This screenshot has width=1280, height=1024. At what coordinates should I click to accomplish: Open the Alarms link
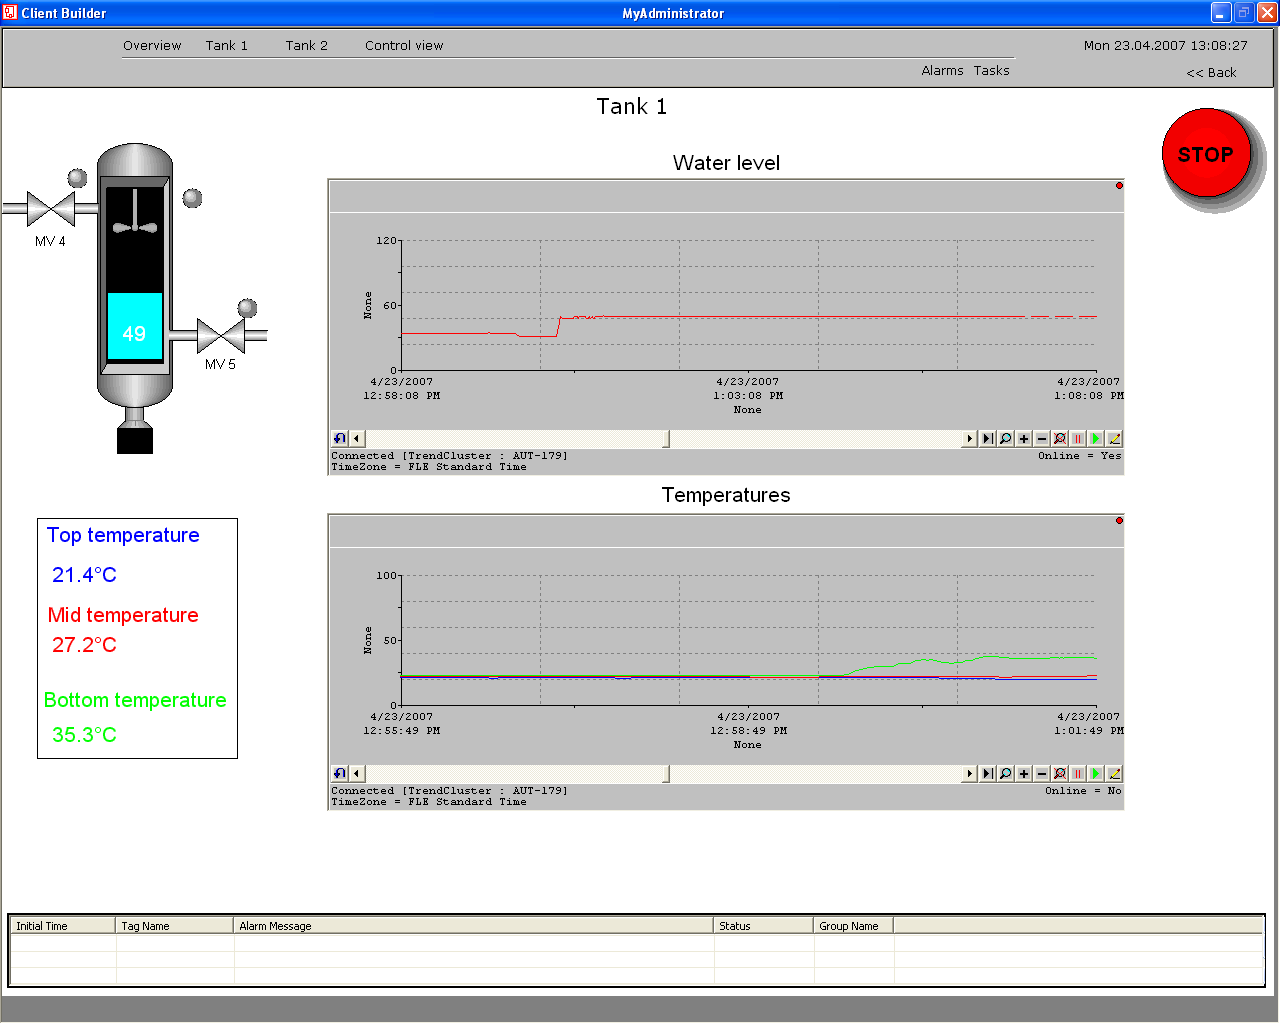[942, 71]
